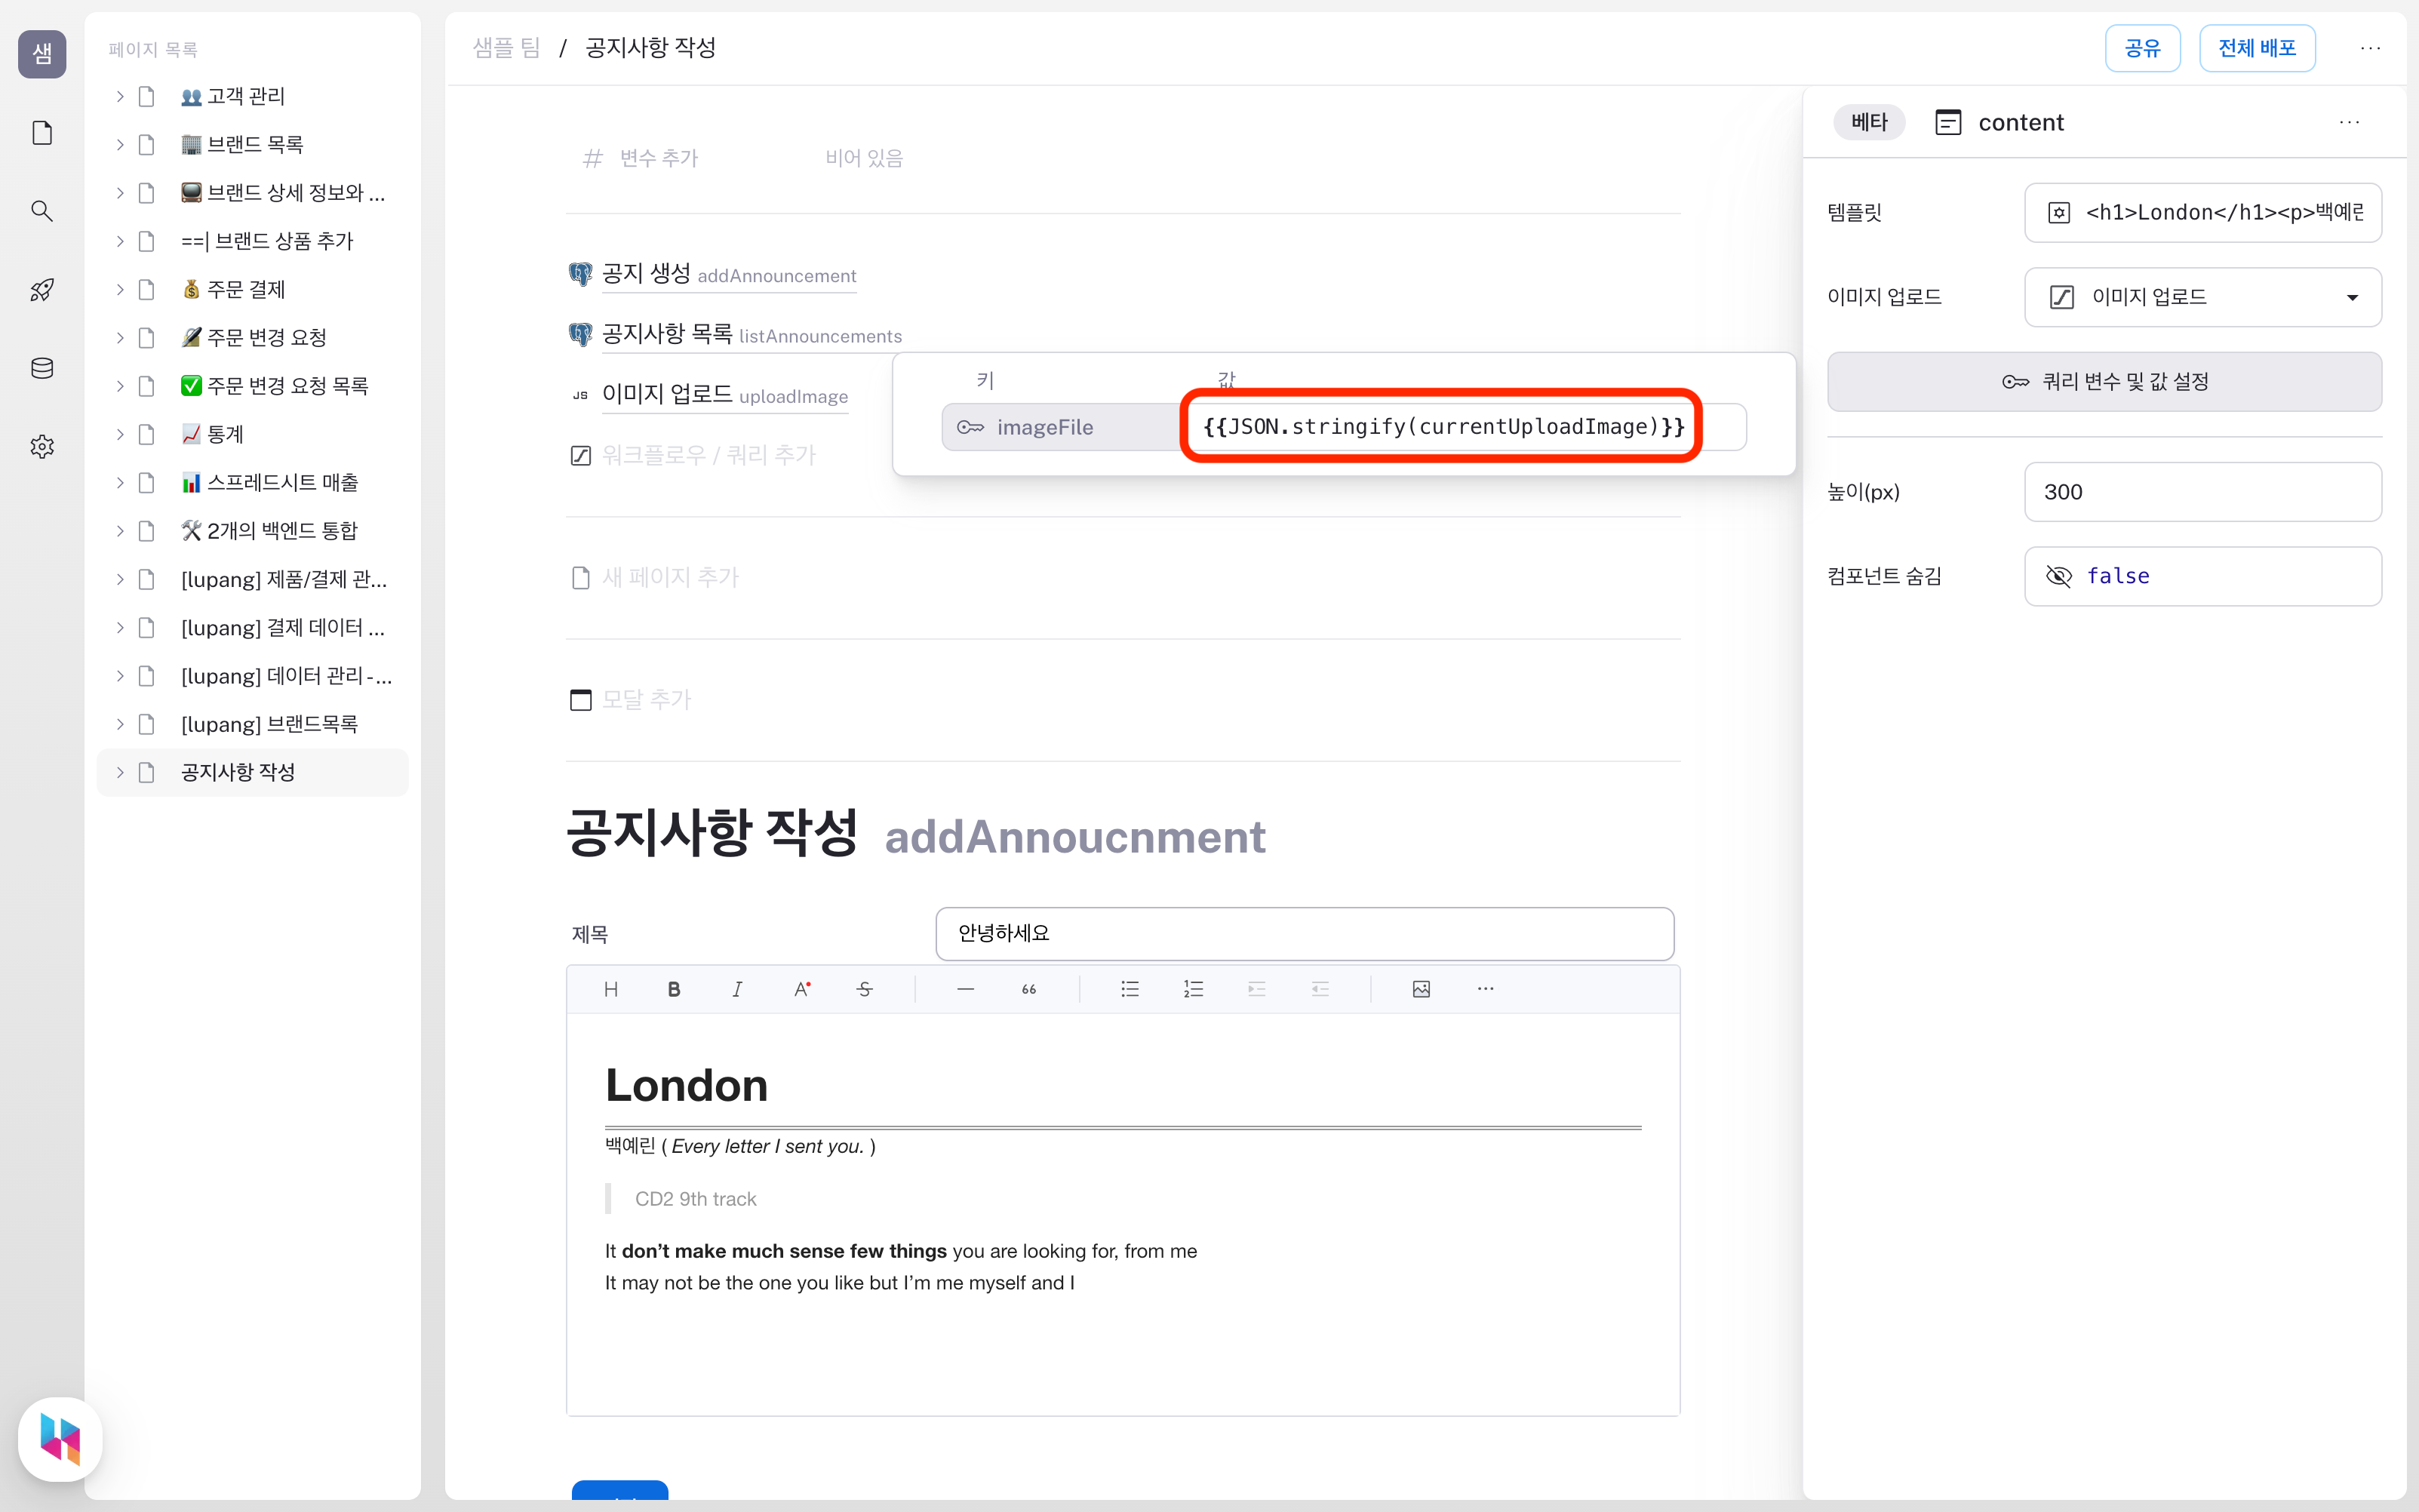Screen dimensions: 2419x1512
Task: Open the settings gear in left rail
Action: tap(42, 446)
